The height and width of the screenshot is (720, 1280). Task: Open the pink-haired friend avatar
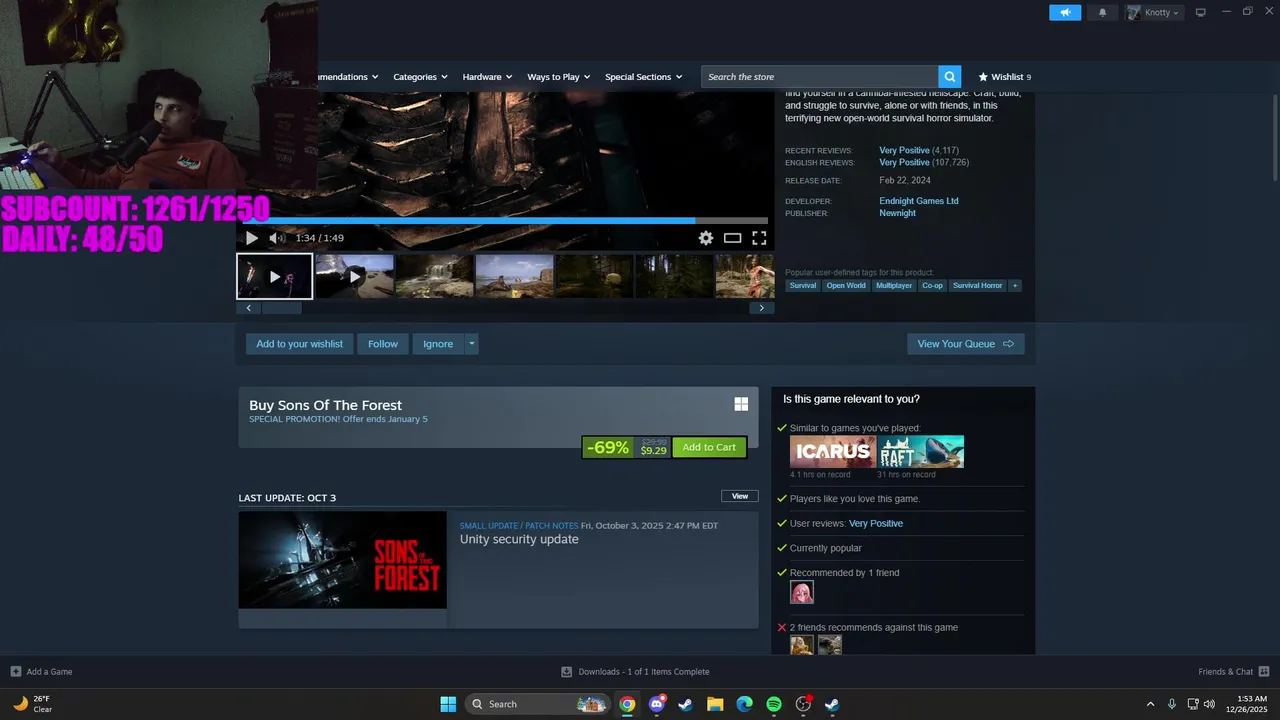(802, 592)
